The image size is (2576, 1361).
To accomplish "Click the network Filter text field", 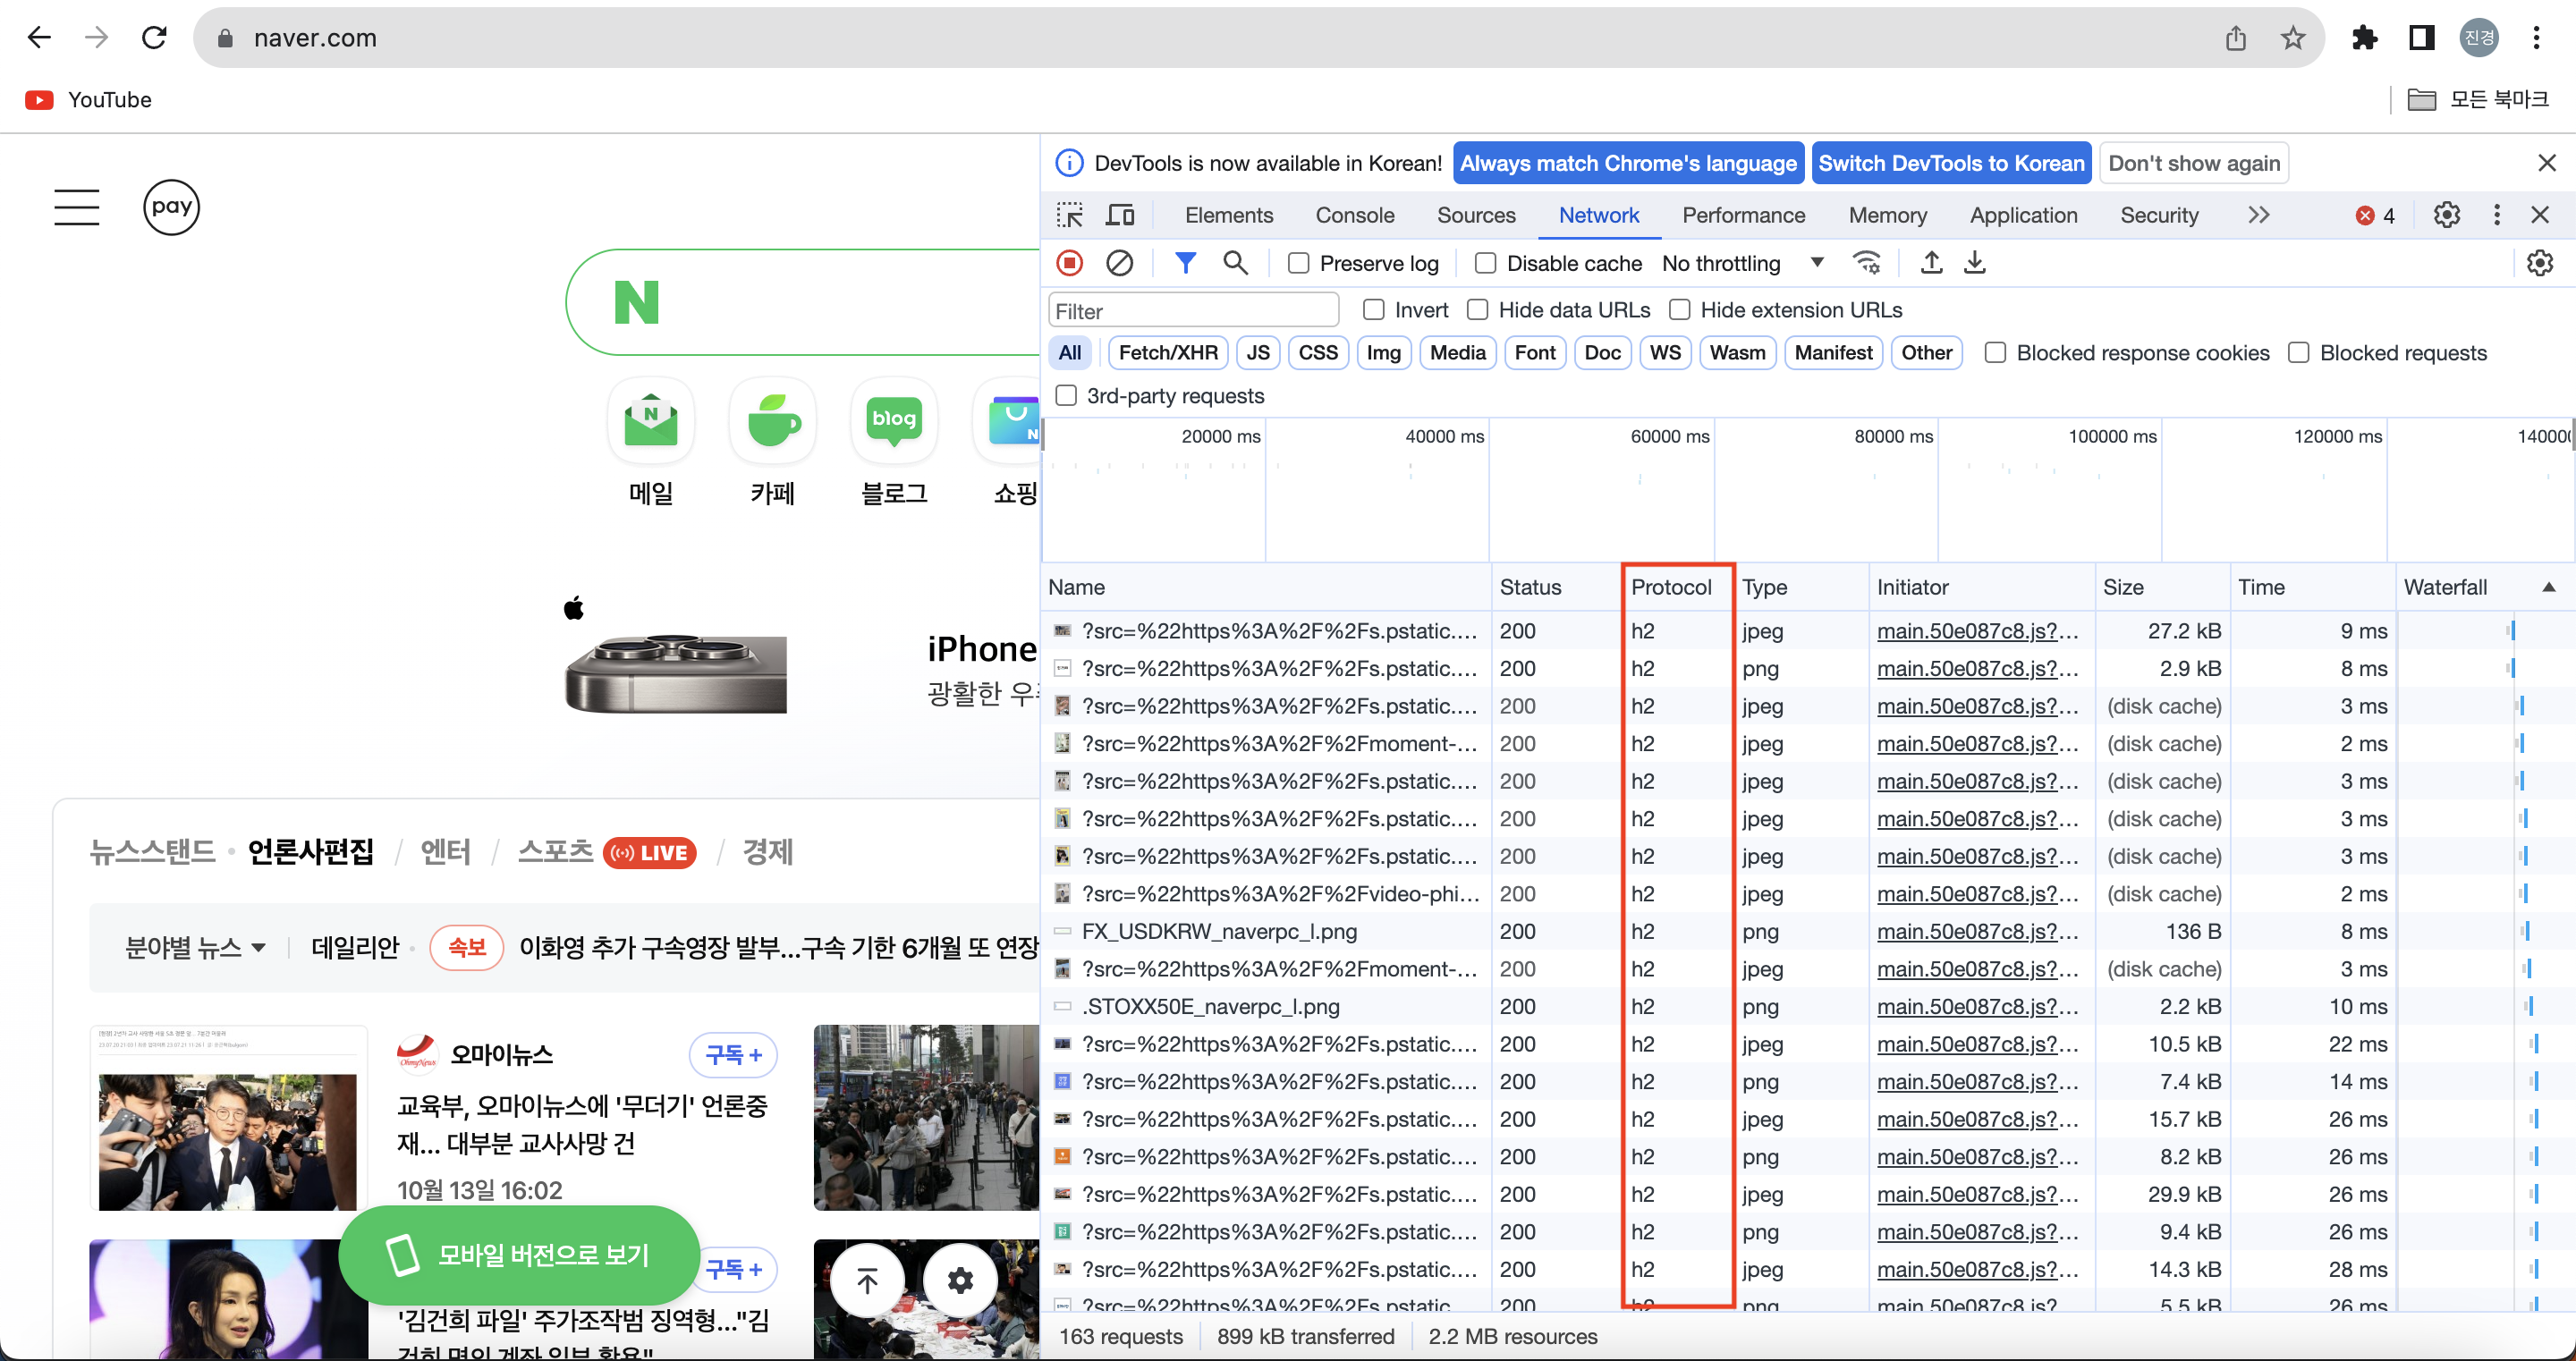I will tap(1193, 311).
